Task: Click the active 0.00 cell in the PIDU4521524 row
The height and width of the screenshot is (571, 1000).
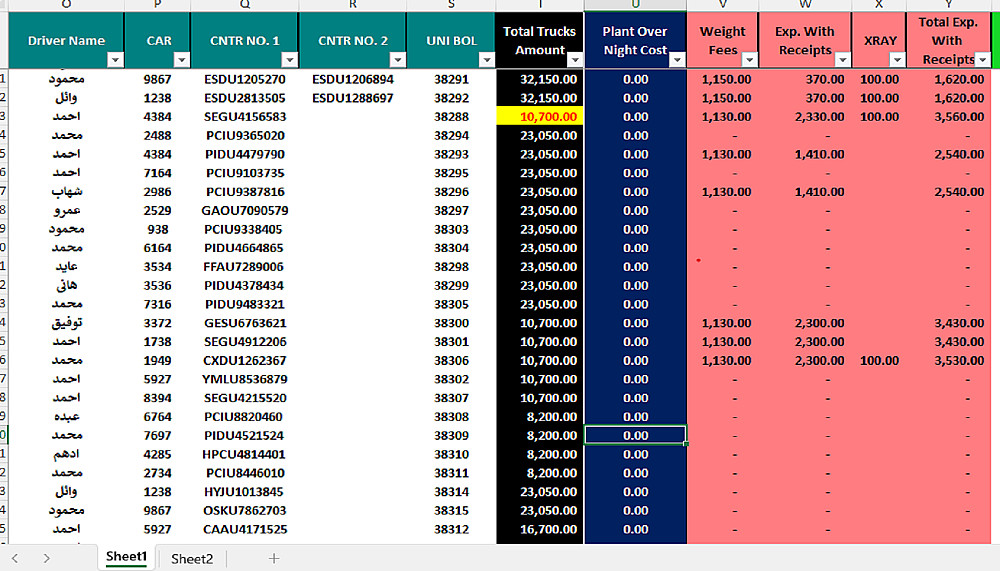Action: [x=635, y=435]
